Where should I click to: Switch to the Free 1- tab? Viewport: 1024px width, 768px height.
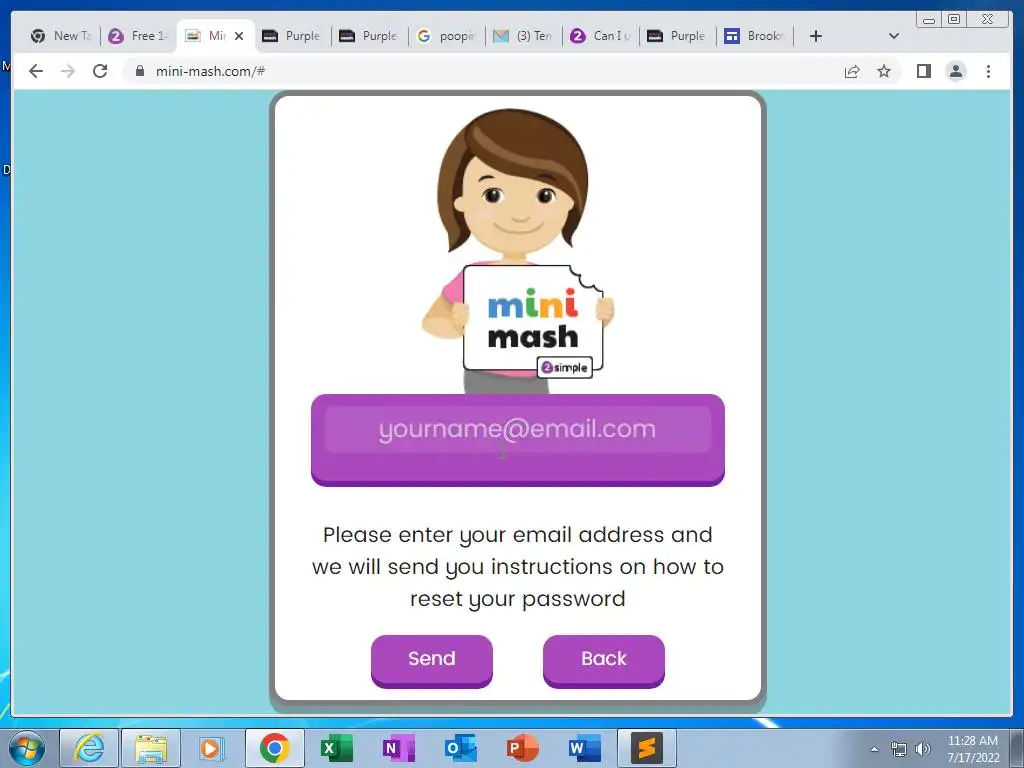coord(138,36)
